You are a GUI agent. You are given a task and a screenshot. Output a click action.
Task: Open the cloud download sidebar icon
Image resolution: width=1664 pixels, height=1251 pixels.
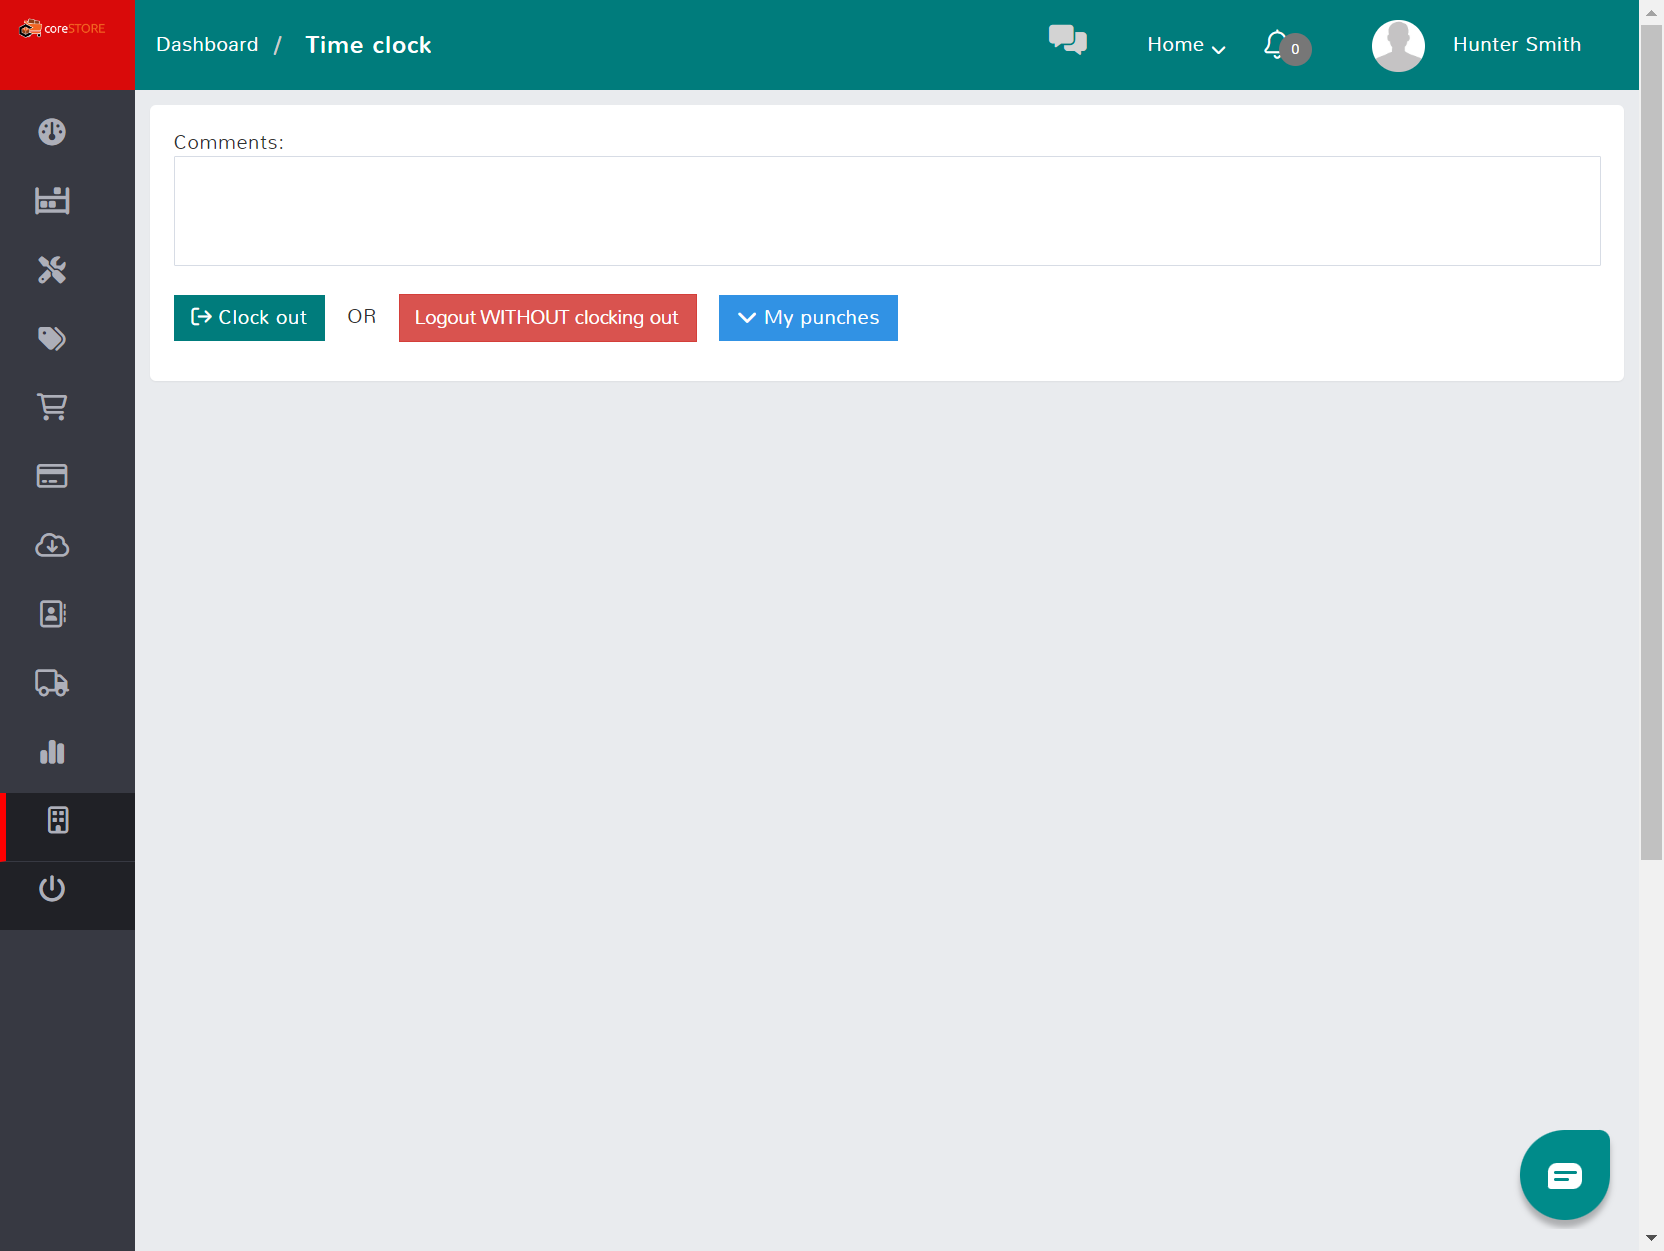[x=52, y=545]
